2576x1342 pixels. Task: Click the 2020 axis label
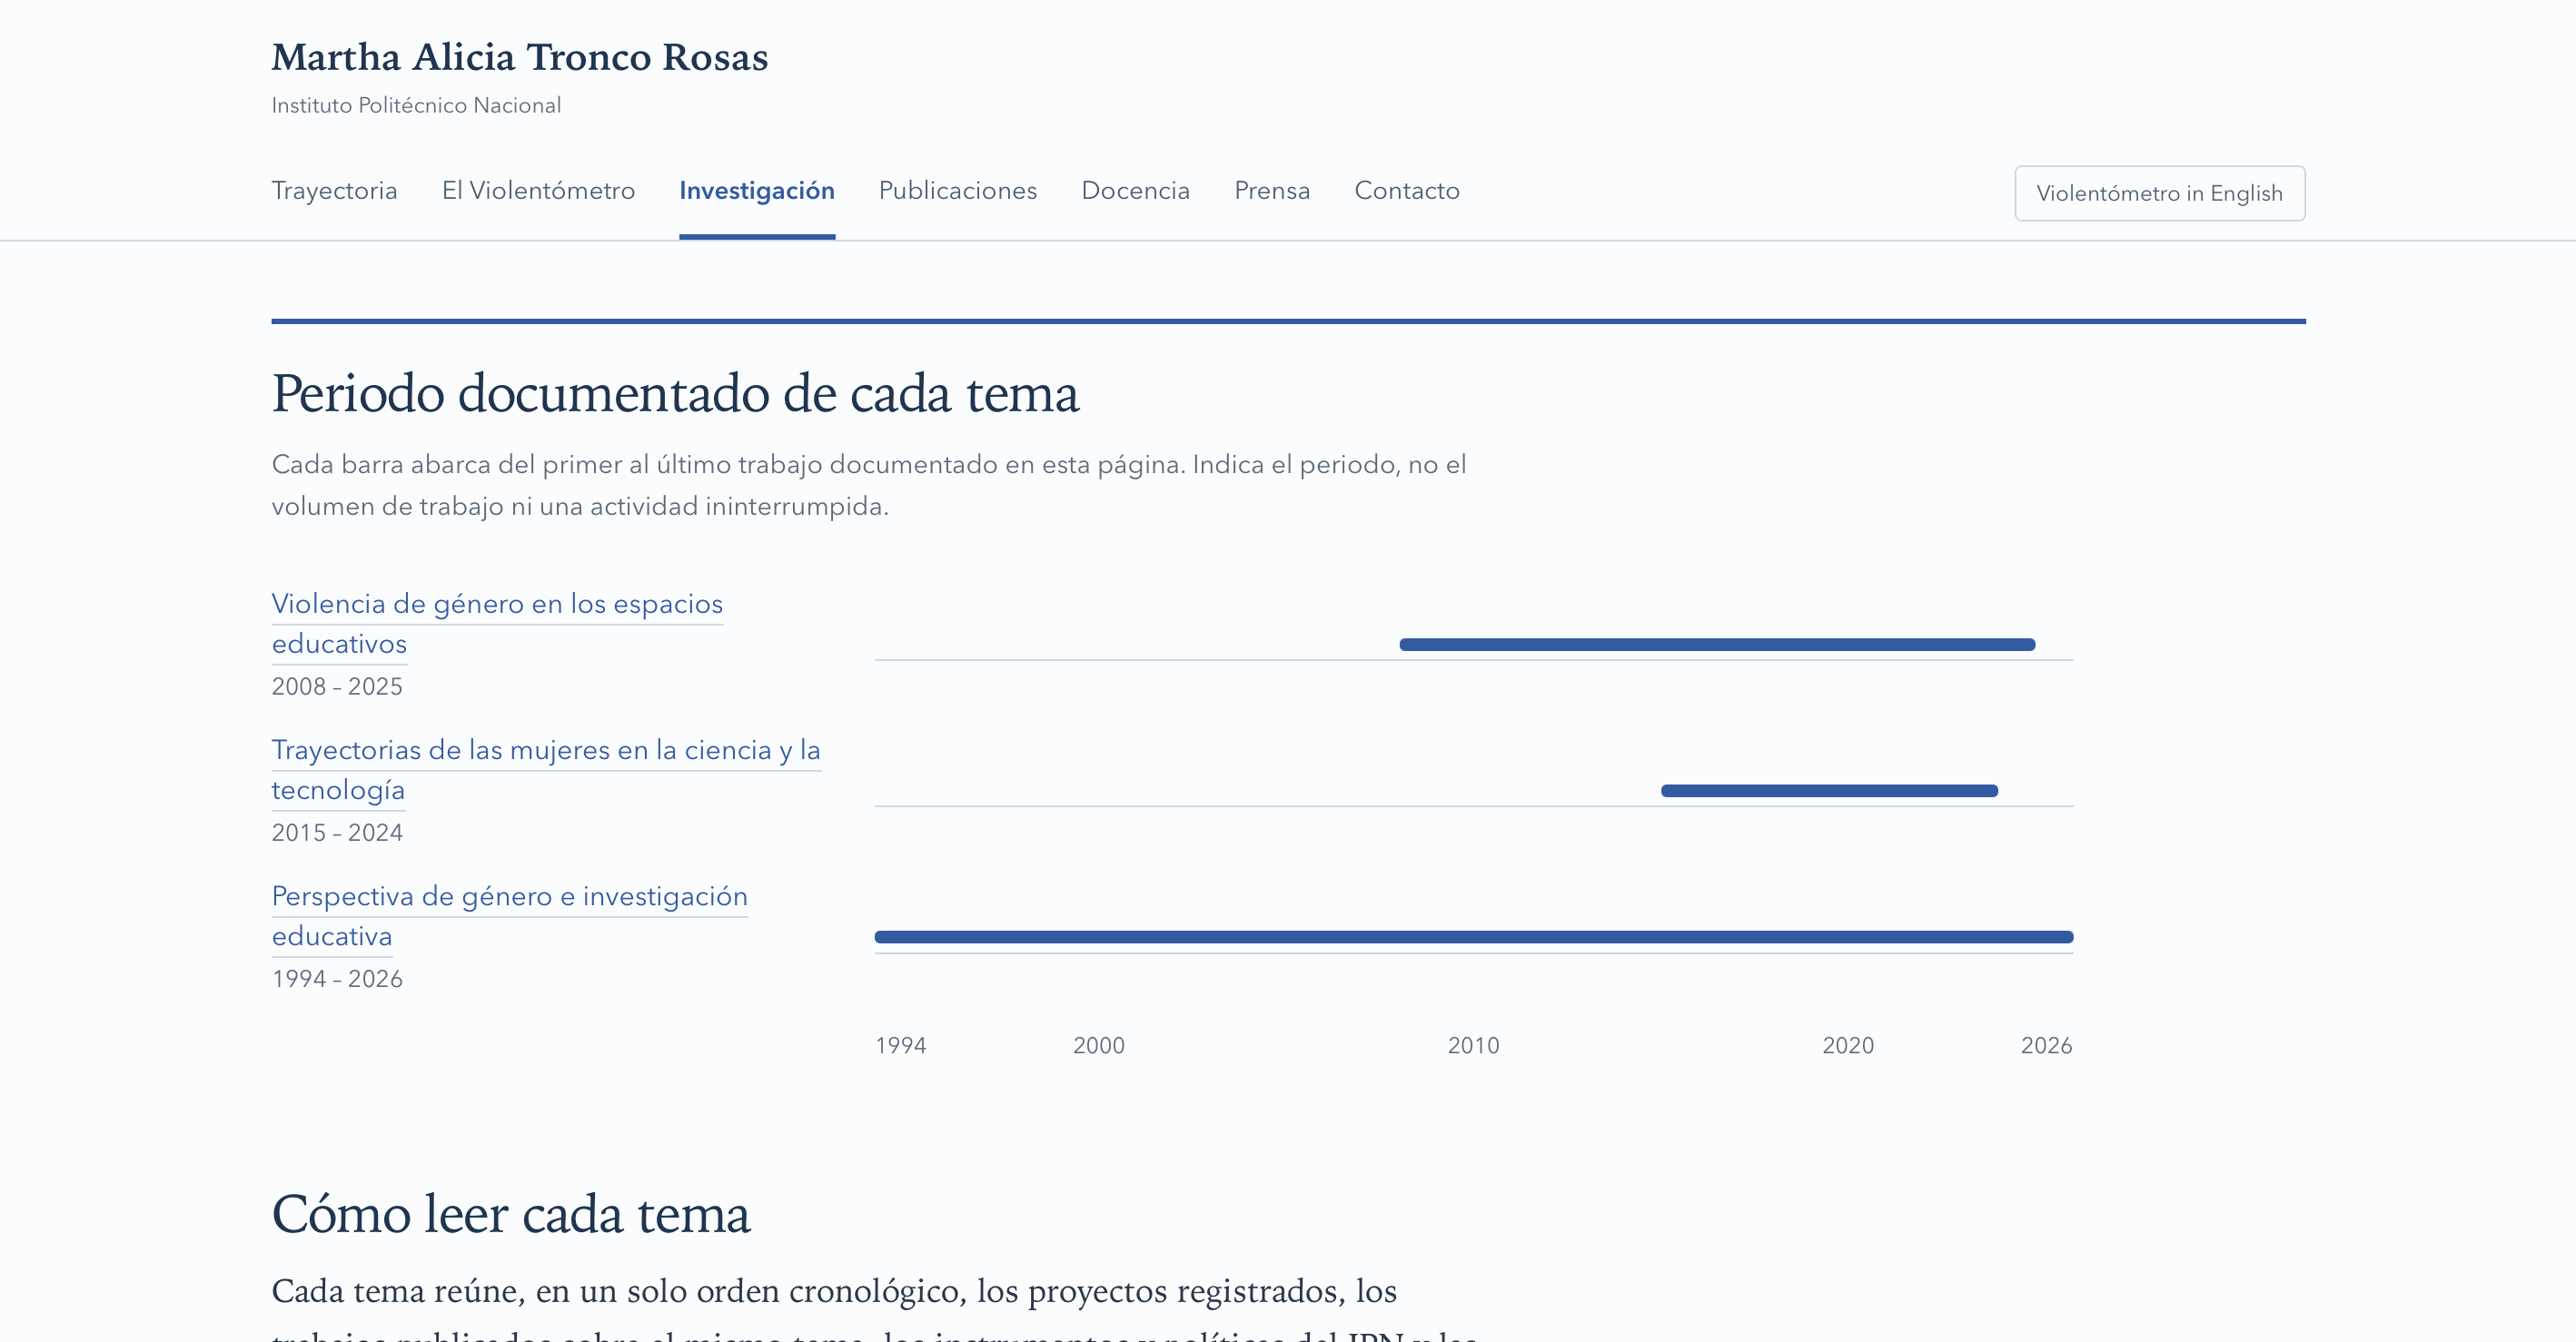point(1847,1045)
